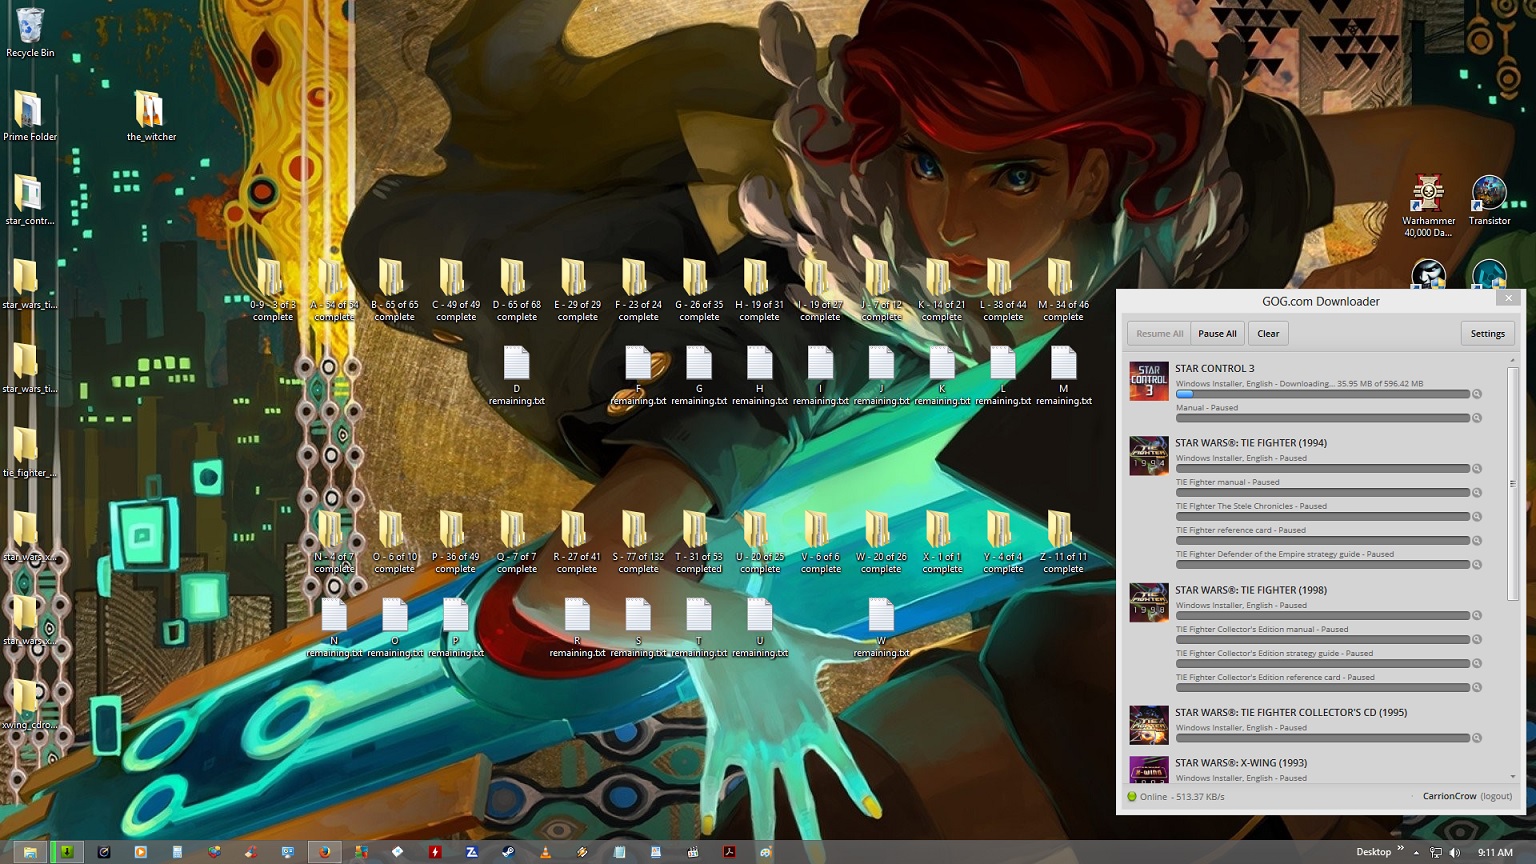Screen dimensions: 1536x864
Task: Click the Steam icon in the taskbar
Action: (x=508, y=852)
